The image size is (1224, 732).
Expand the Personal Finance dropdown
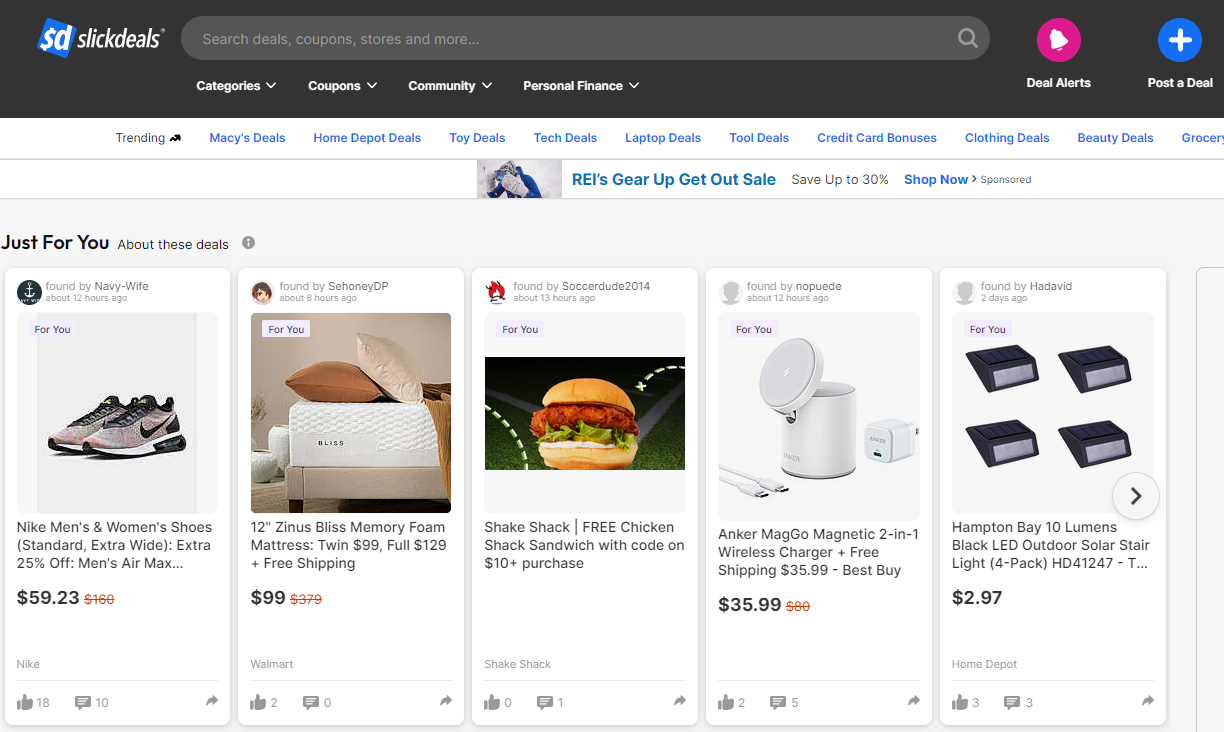point(581,86)
